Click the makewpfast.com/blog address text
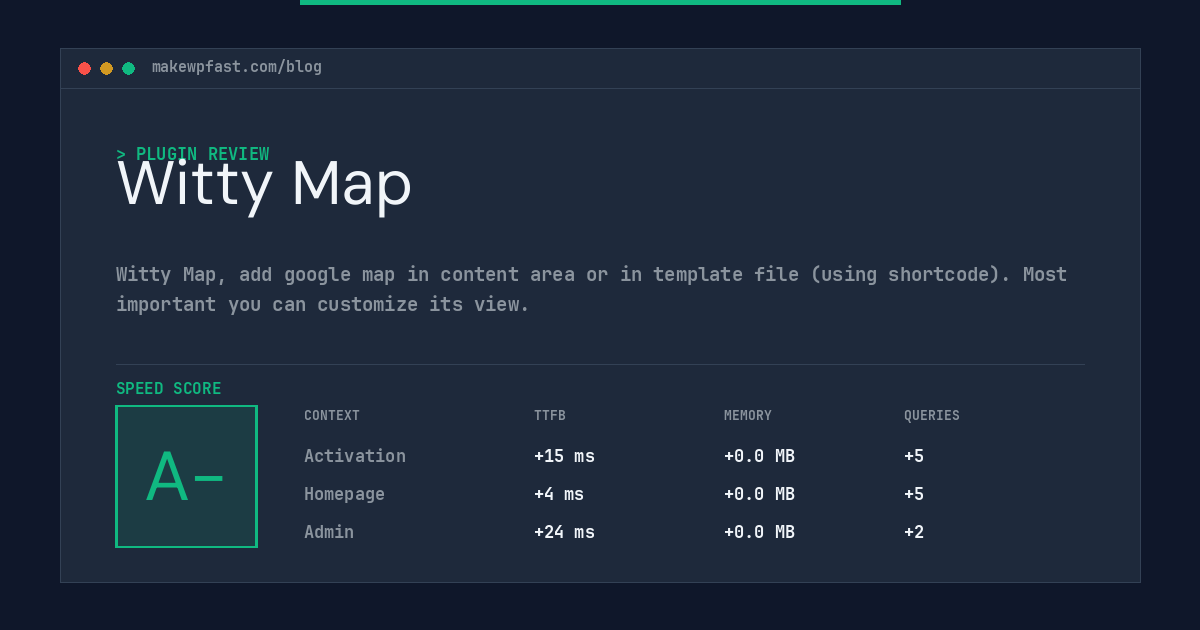1200x630 pixels. point(237,67)
